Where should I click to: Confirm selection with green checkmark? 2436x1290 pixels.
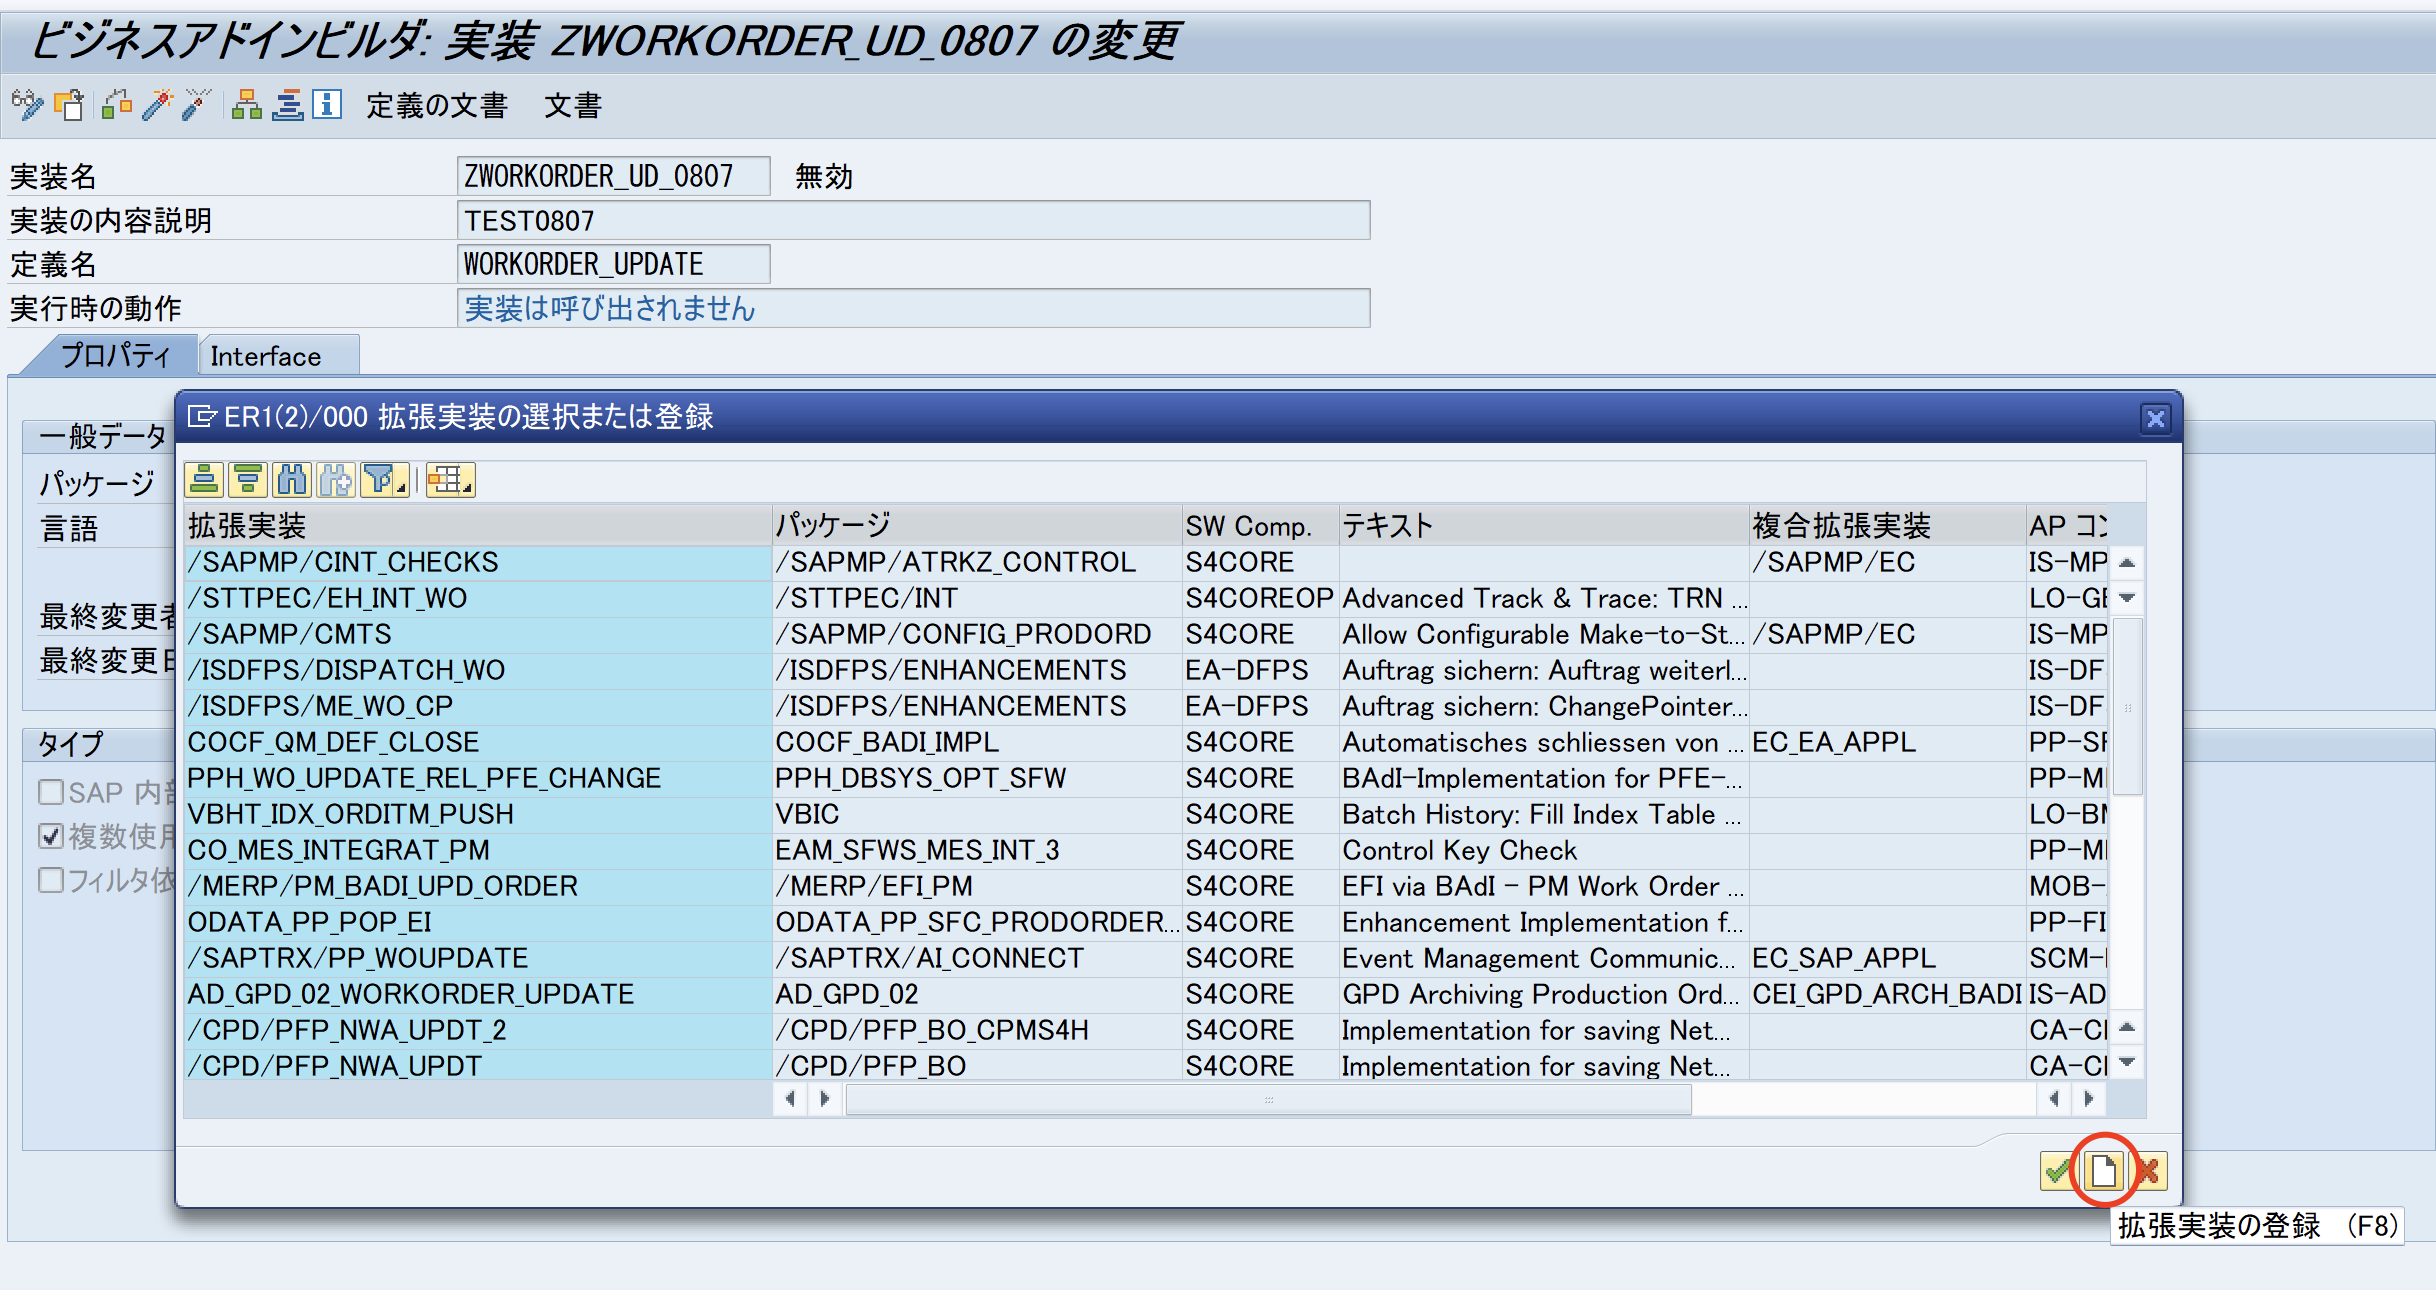click(2059, 1170)
